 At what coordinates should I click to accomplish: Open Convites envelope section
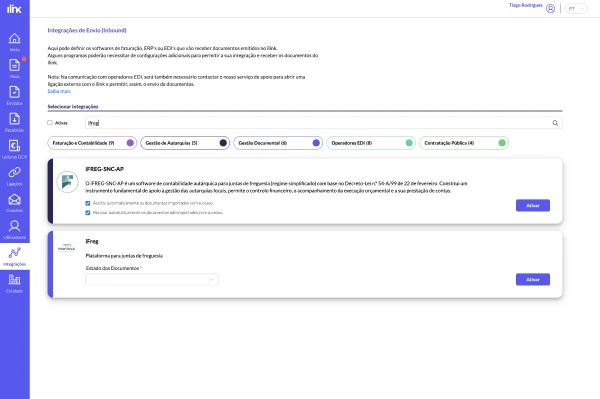click(15, 203)
